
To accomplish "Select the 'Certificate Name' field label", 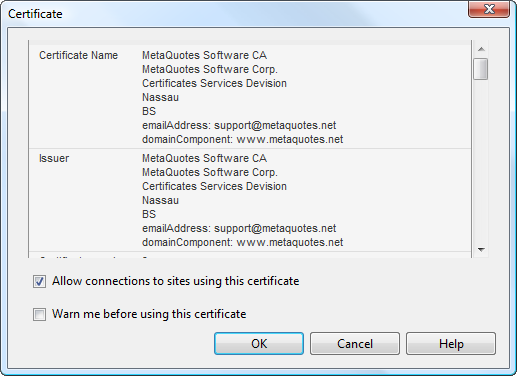I will click(x=78, y=55).
